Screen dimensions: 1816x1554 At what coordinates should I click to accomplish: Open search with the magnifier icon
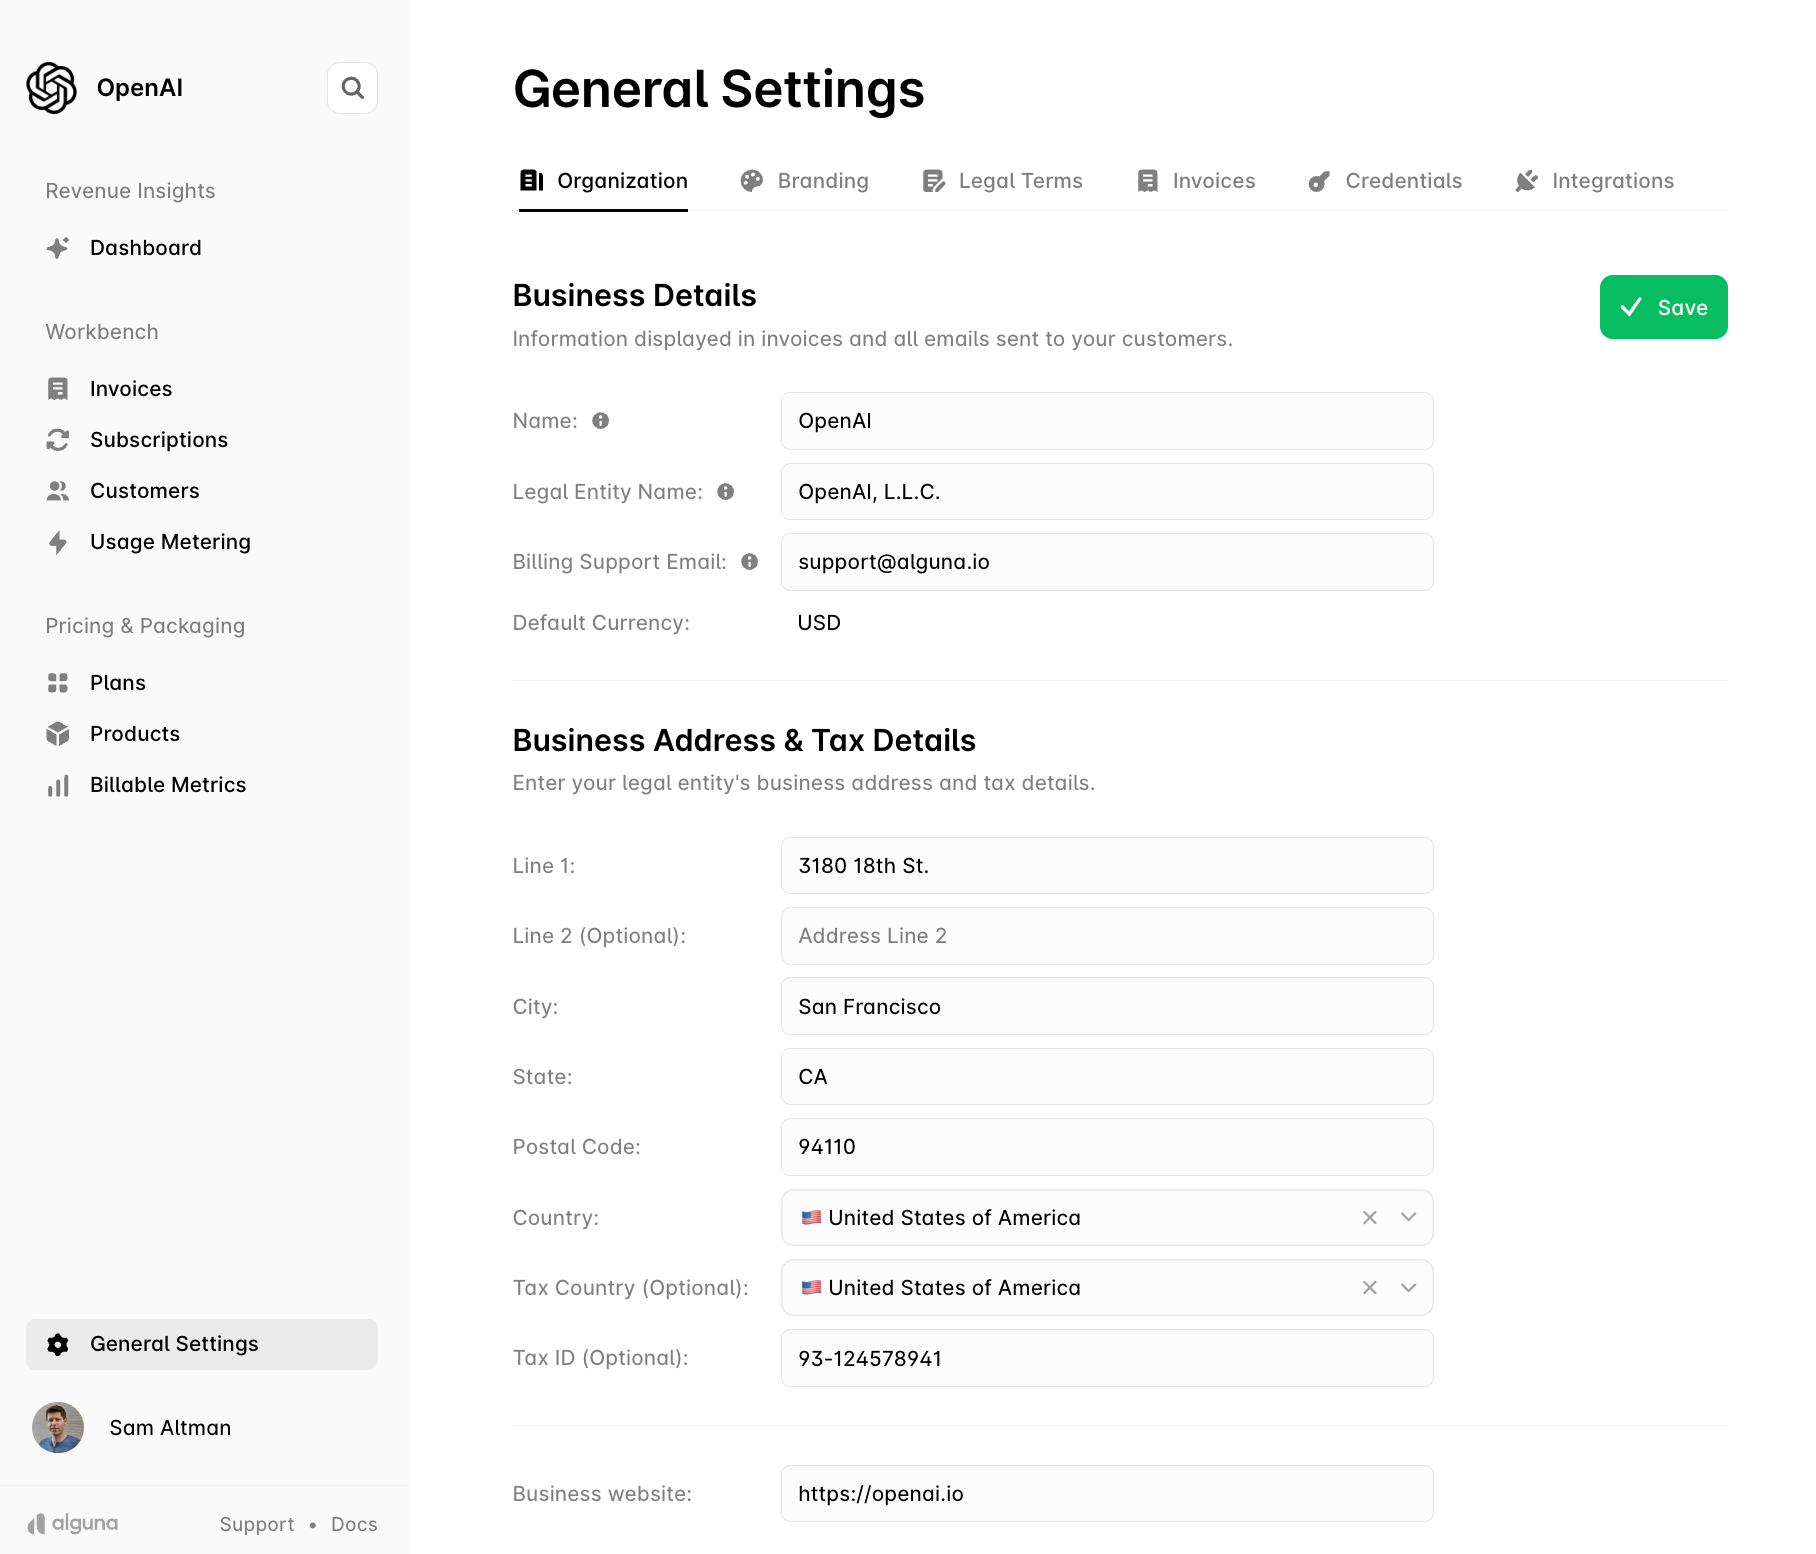point(352,88)
